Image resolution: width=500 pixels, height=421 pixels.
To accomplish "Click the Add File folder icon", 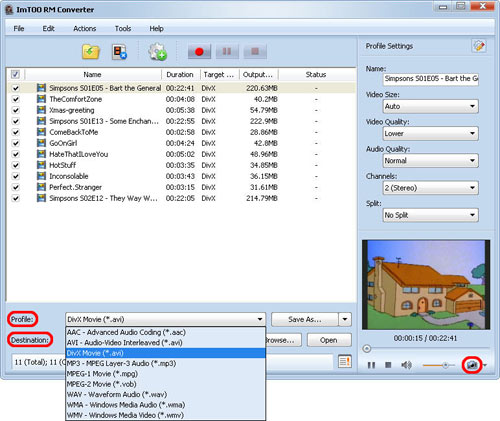I will click(x=91, y=52).
